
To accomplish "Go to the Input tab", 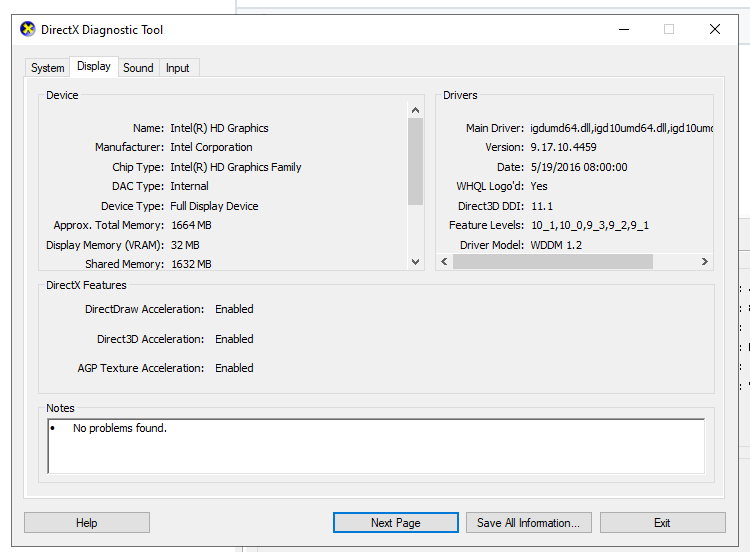I will pos(178,68).
